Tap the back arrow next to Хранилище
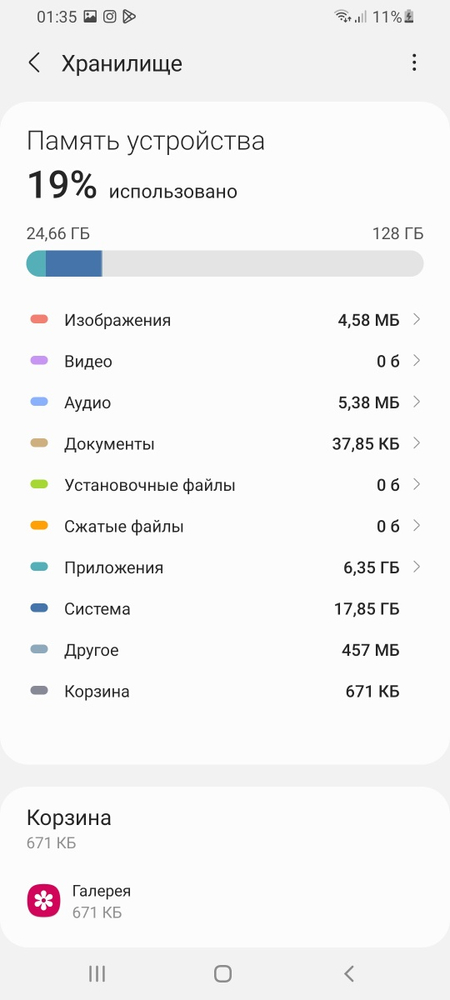 (34, 63)
